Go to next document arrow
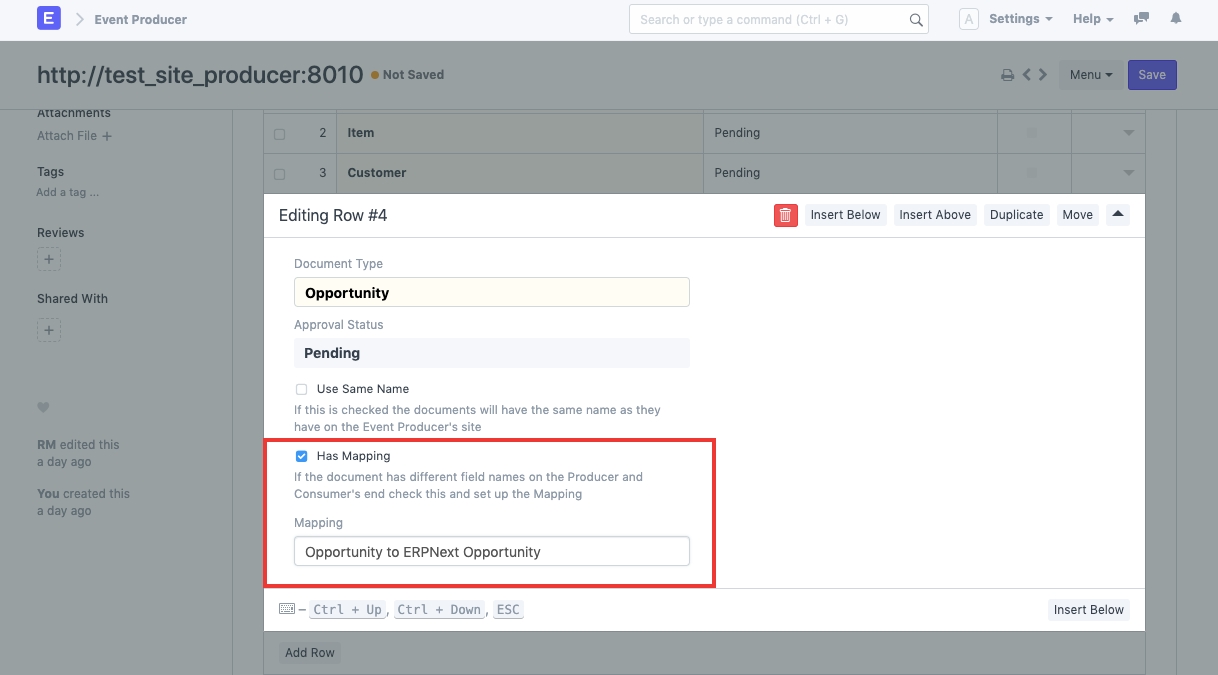This screenshot has height=675, width=1218. [x=1043, y=75]
